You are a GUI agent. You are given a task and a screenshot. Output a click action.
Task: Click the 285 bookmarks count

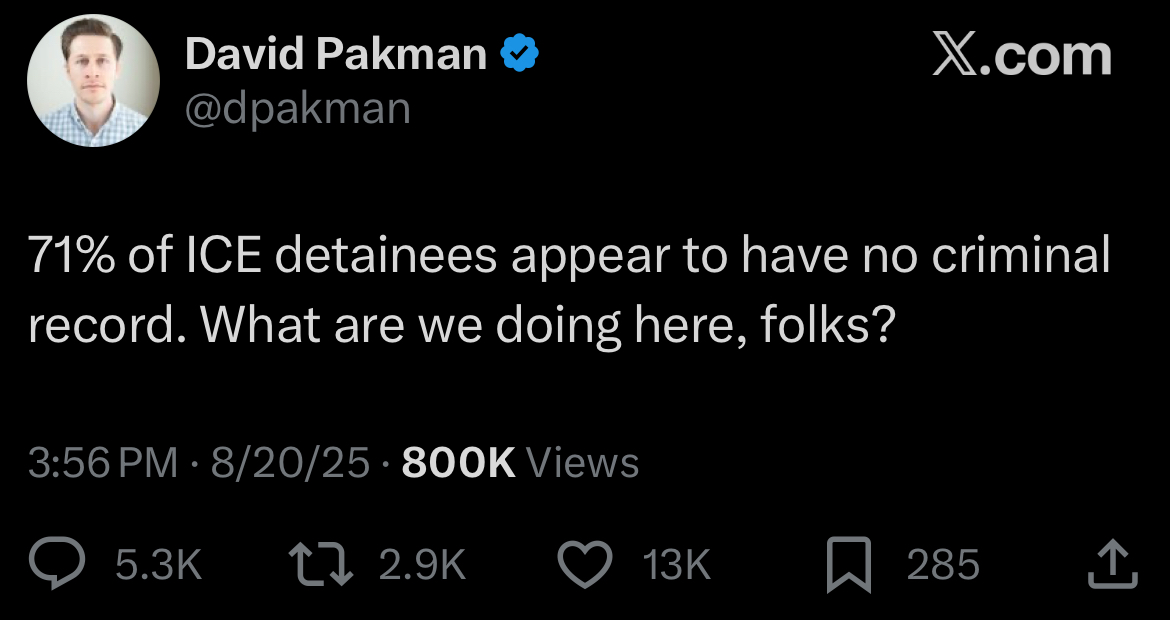coord(943,566)
